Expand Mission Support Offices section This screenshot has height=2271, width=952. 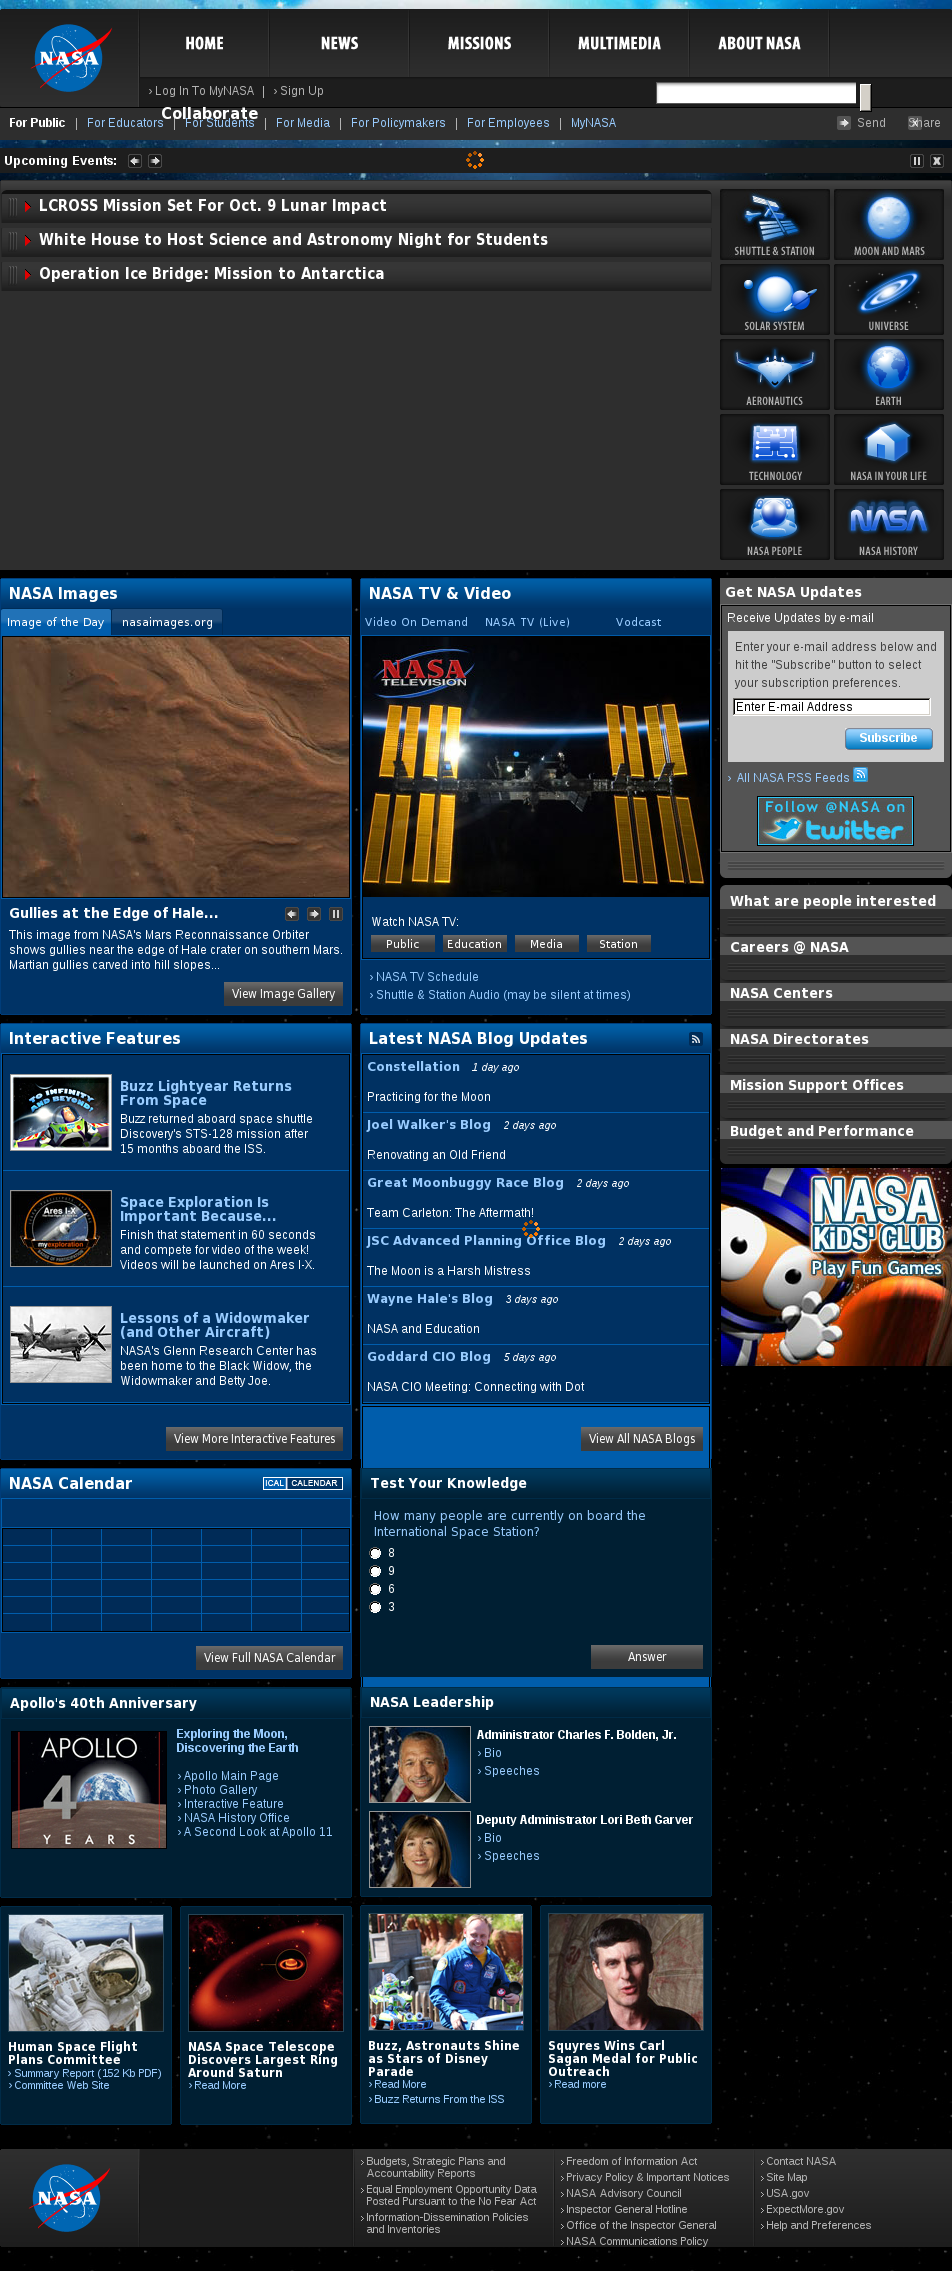click(x=836, y=1085)
